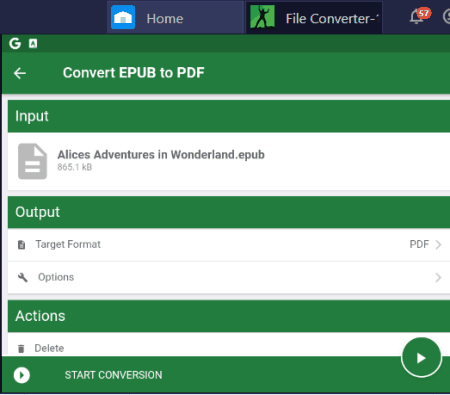Click the Delete action label
Image resolution: width=450 pixels, height=395 pixels.
click(49, 348)
